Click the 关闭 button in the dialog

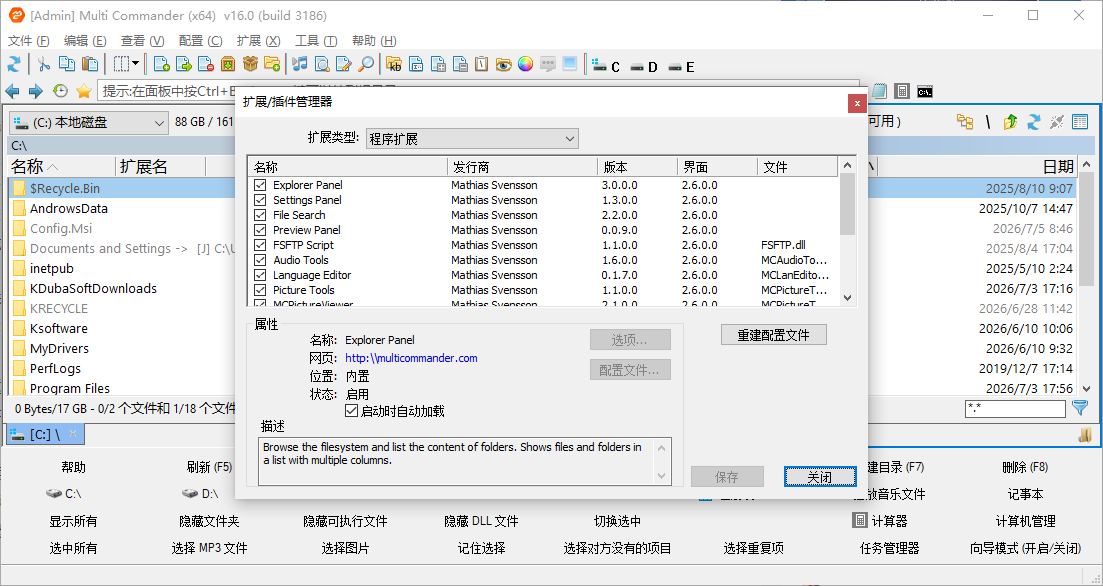coord(820,477)
